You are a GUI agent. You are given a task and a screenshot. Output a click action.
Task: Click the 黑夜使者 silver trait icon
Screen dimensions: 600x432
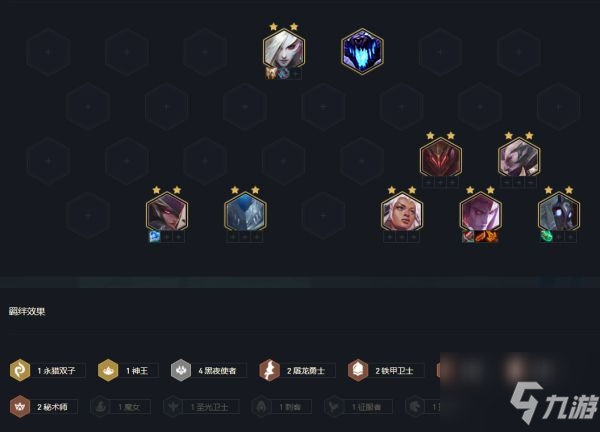pos(181,370)
